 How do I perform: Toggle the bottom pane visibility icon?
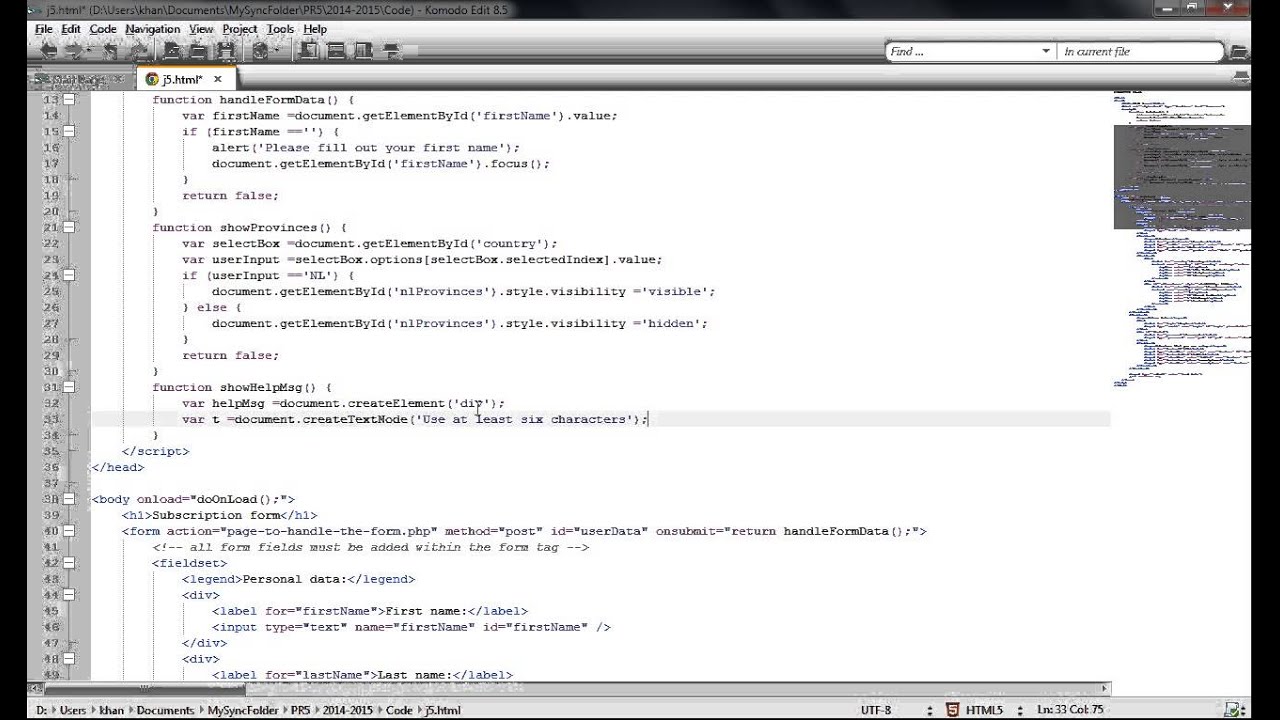click(x=336, y=51)
